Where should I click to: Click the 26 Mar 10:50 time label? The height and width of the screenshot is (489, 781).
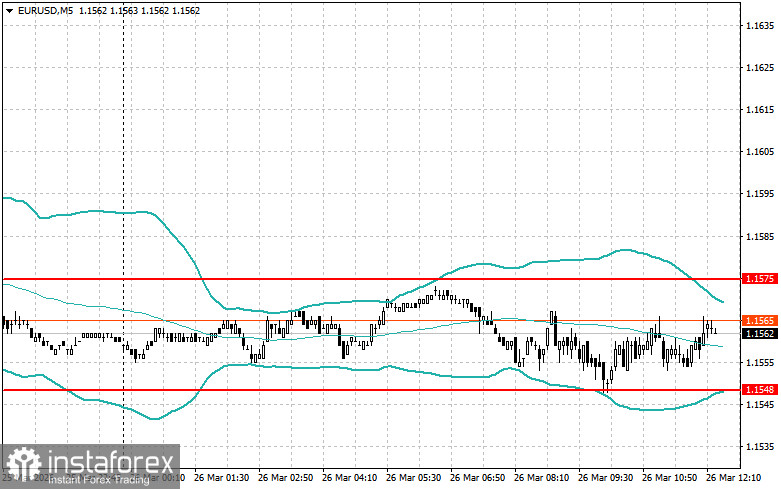point(669,478)
